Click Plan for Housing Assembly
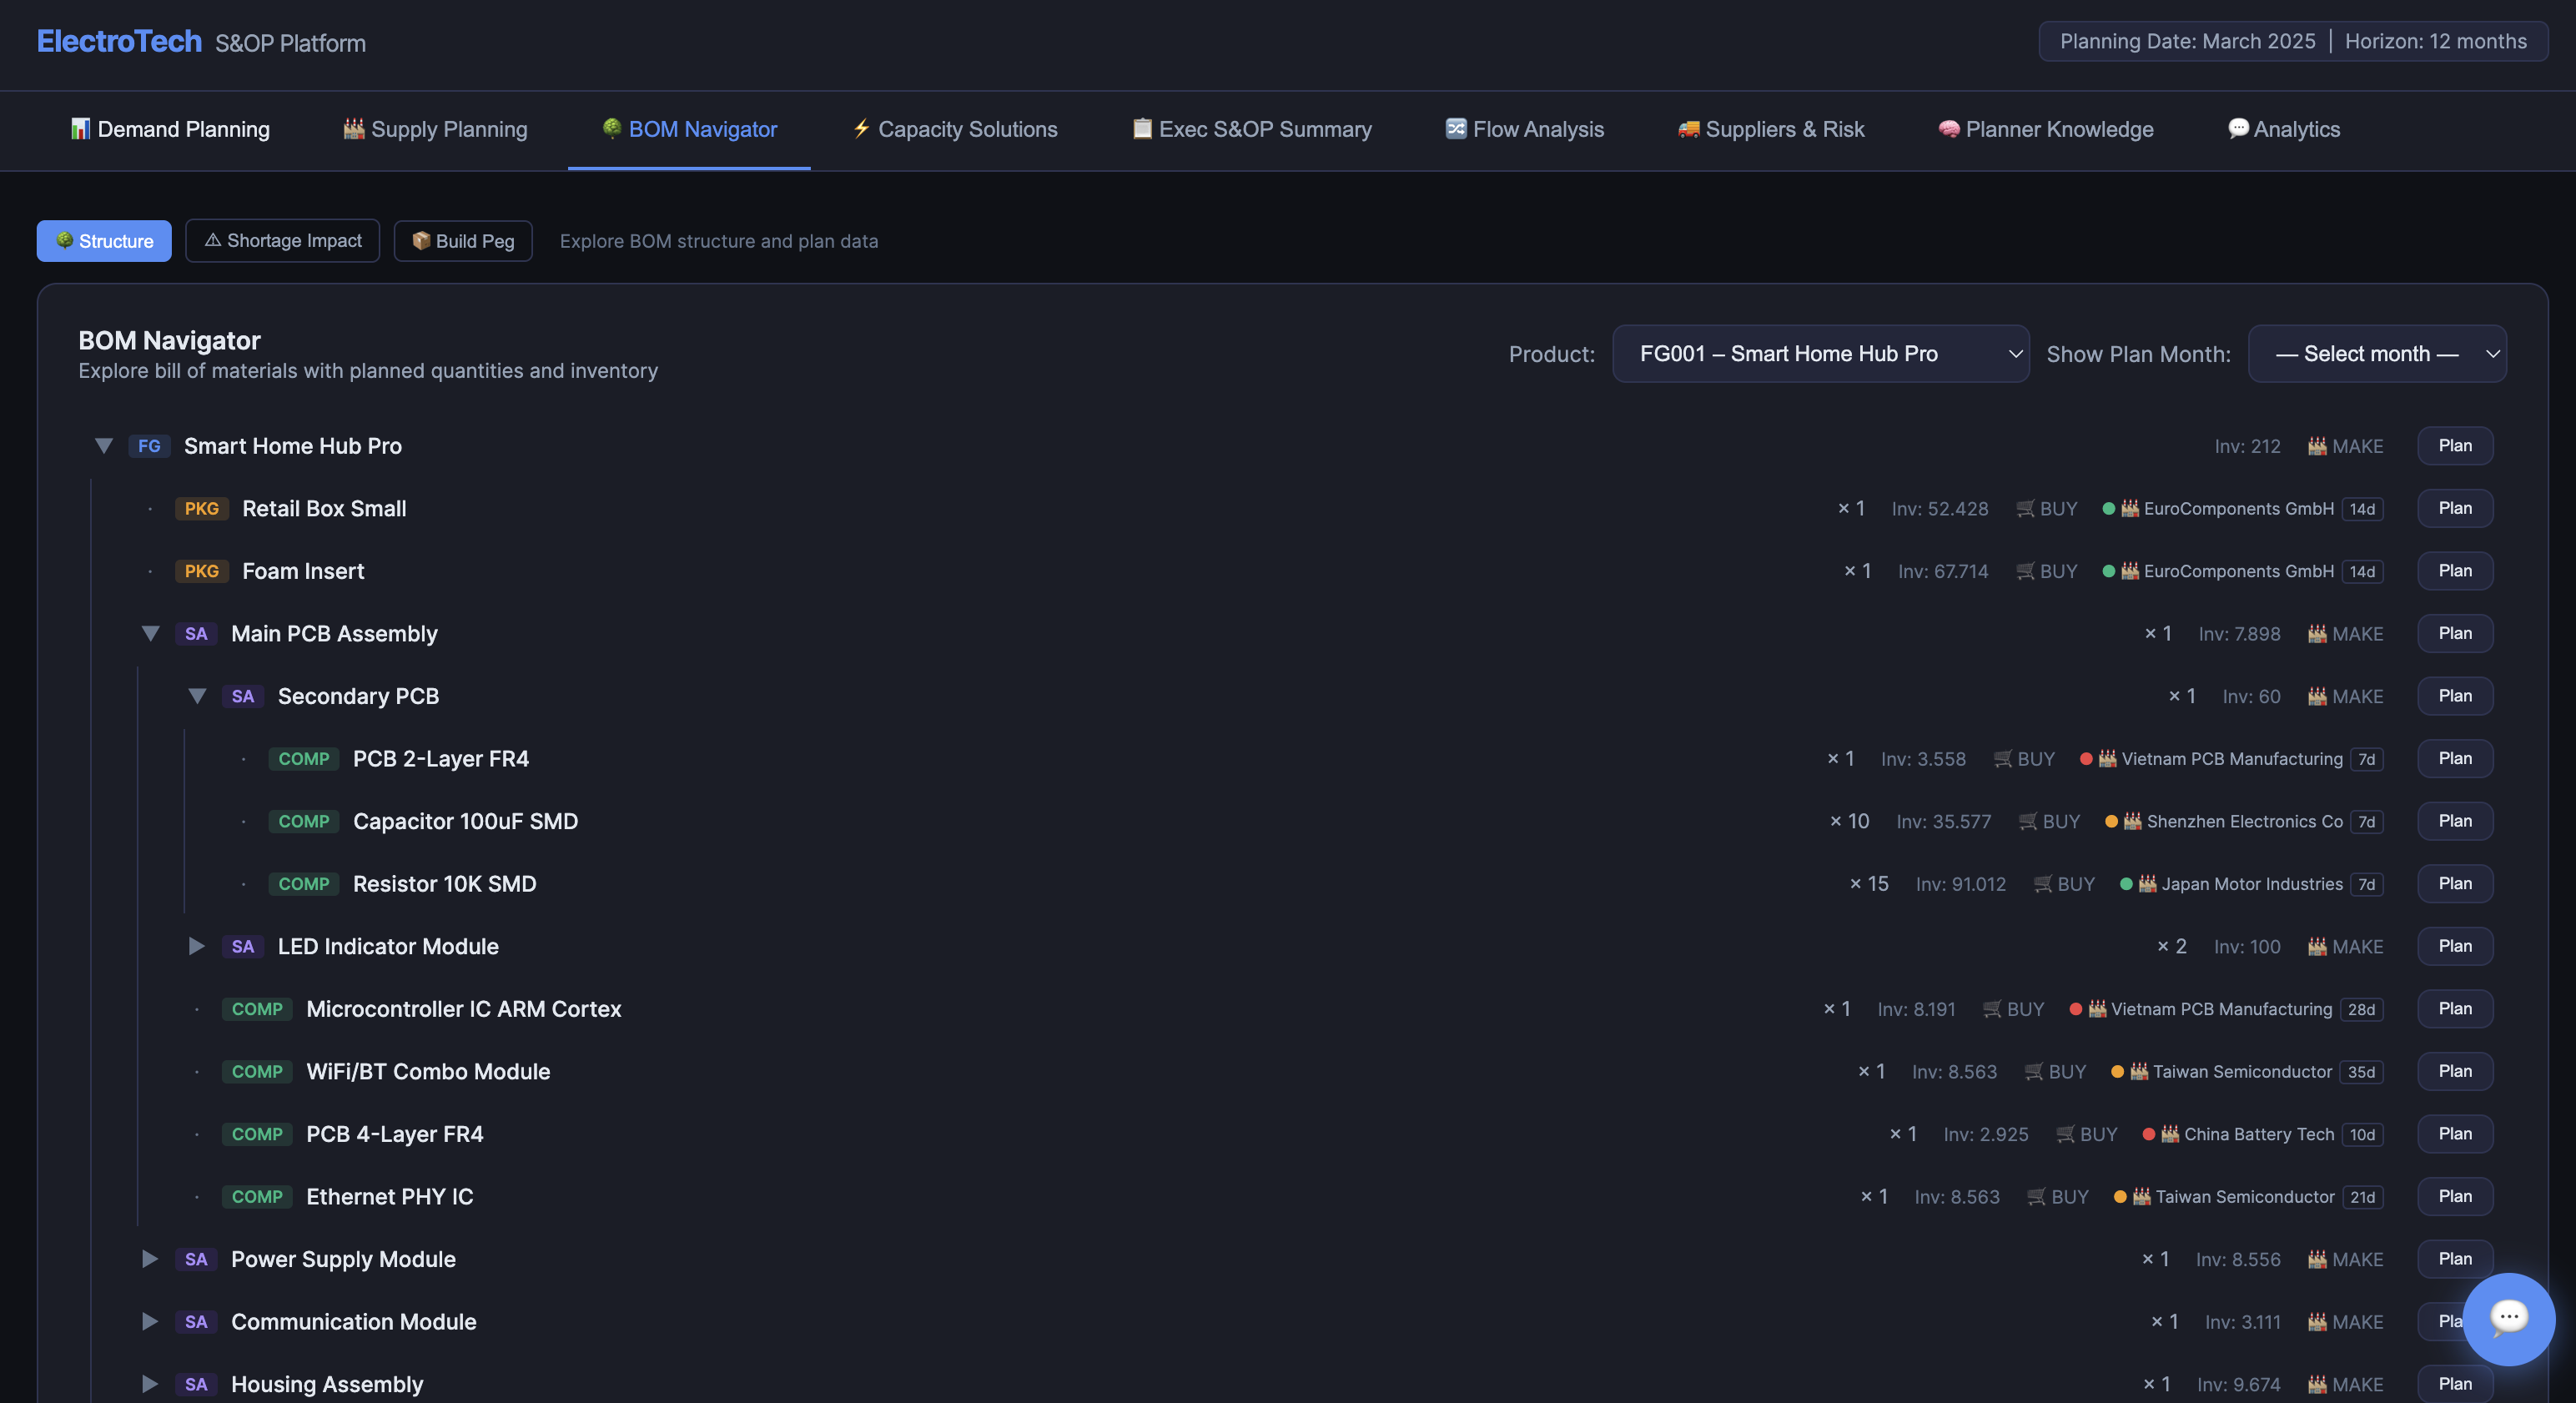 click(x=2455, y=1384)
